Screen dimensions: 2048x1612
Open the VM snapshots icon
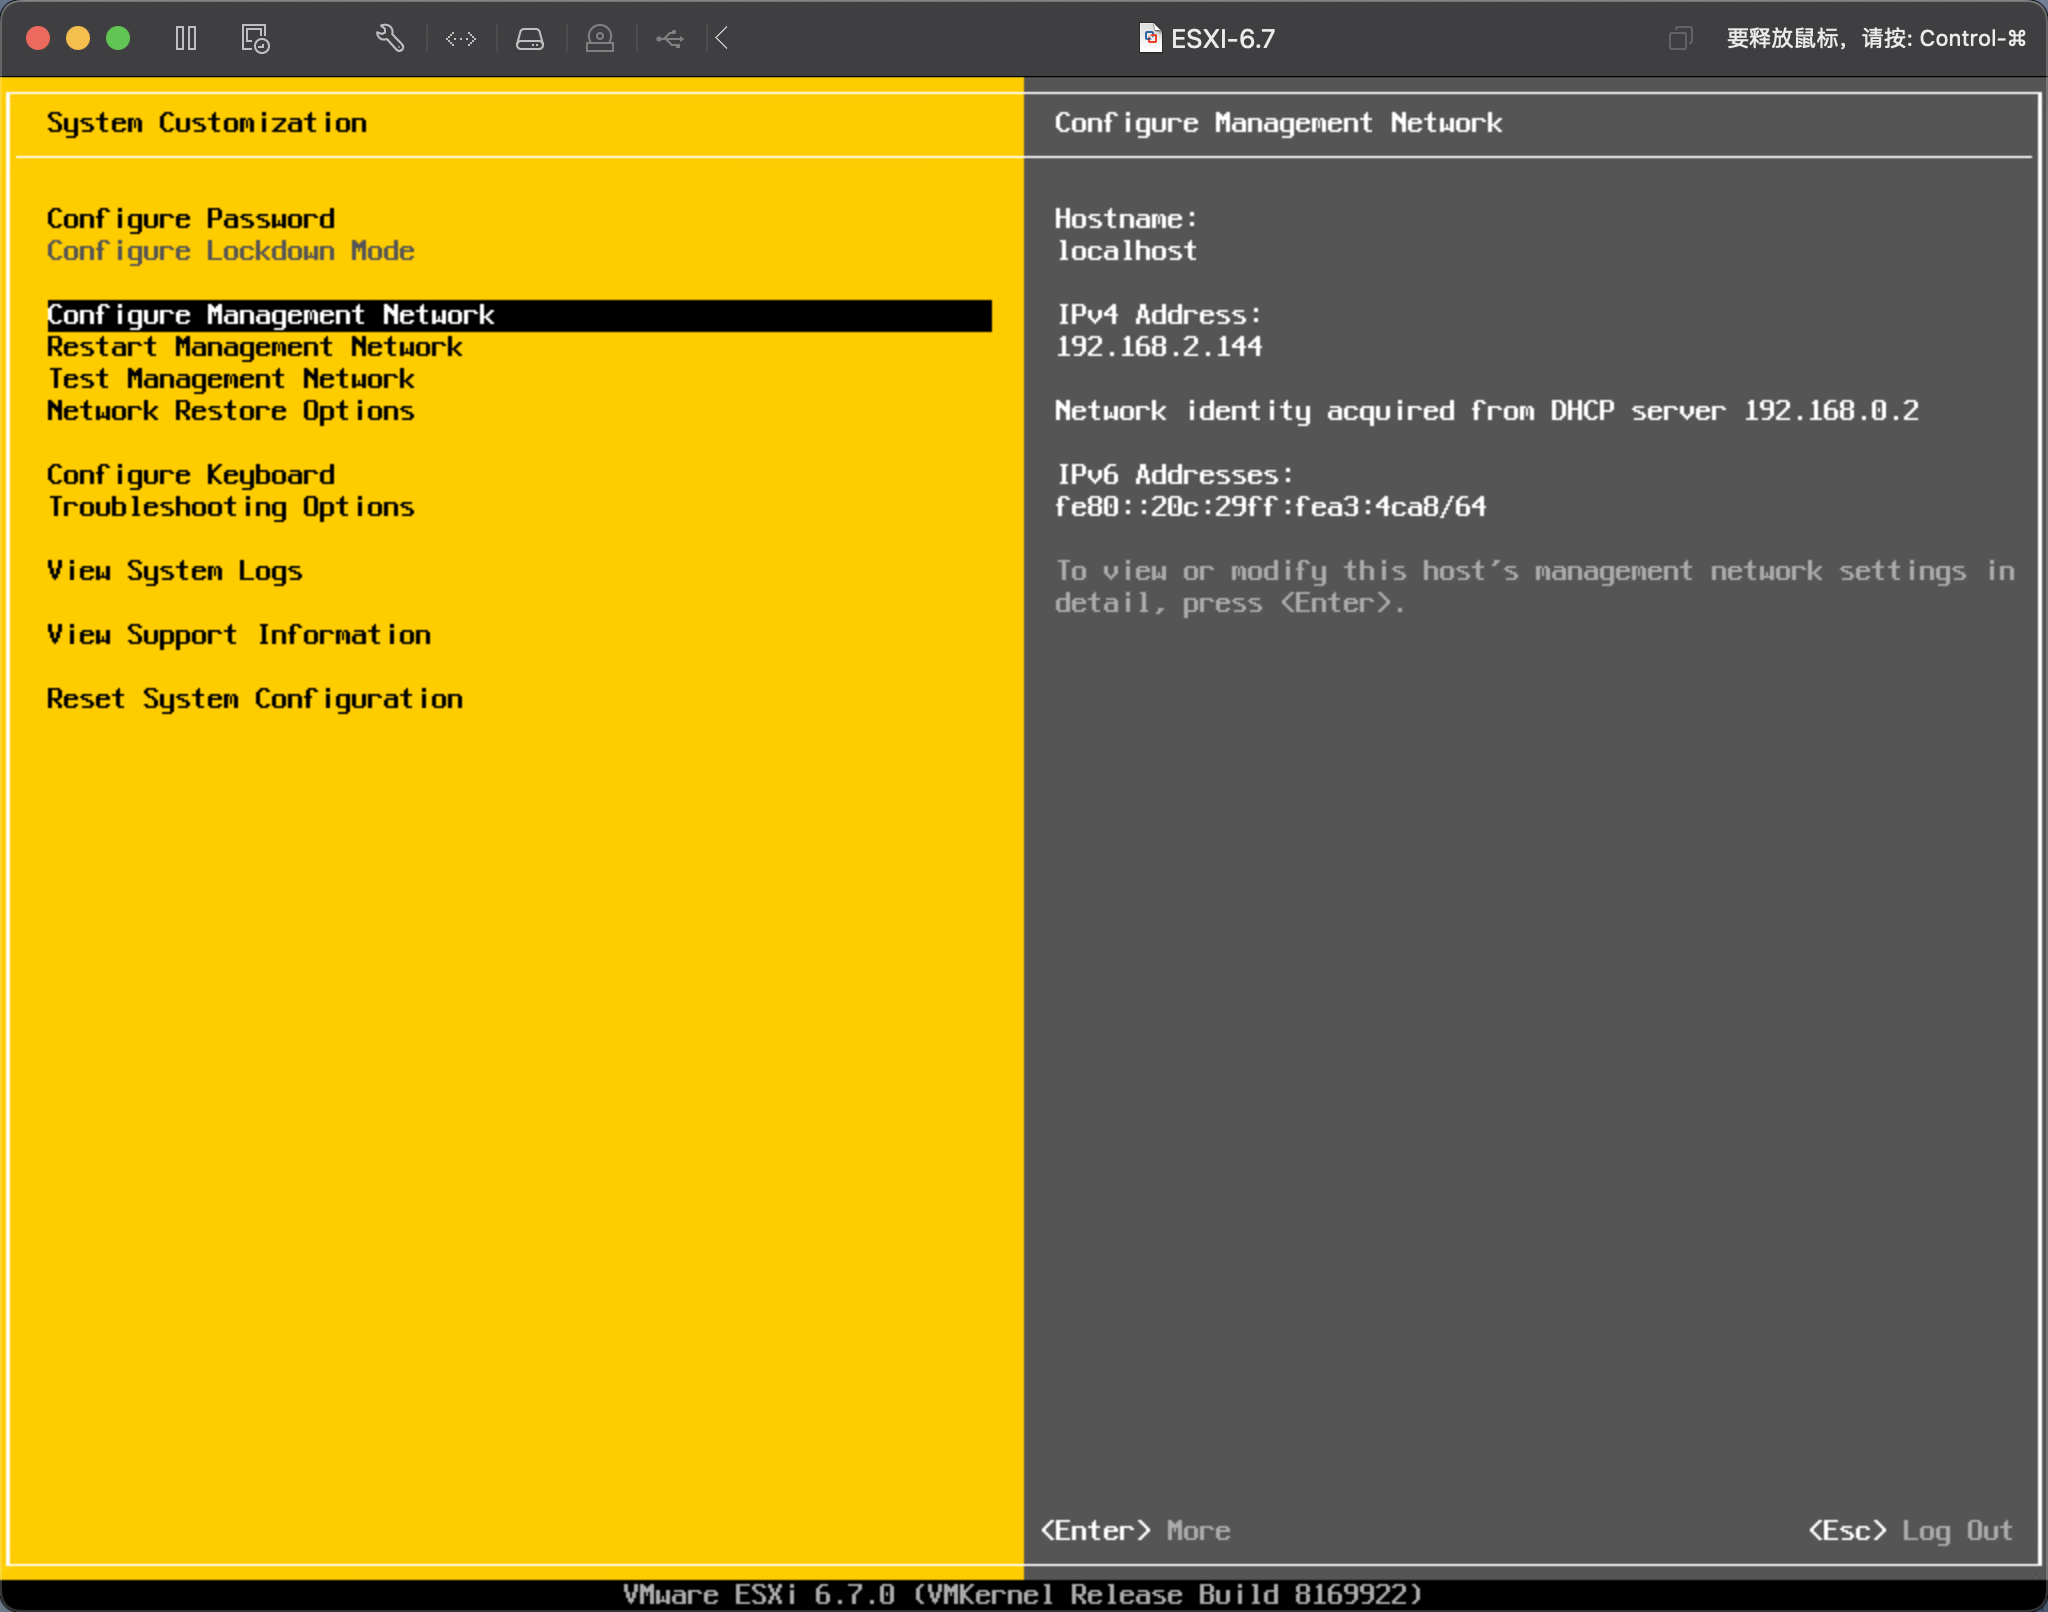tap(255, 39)
